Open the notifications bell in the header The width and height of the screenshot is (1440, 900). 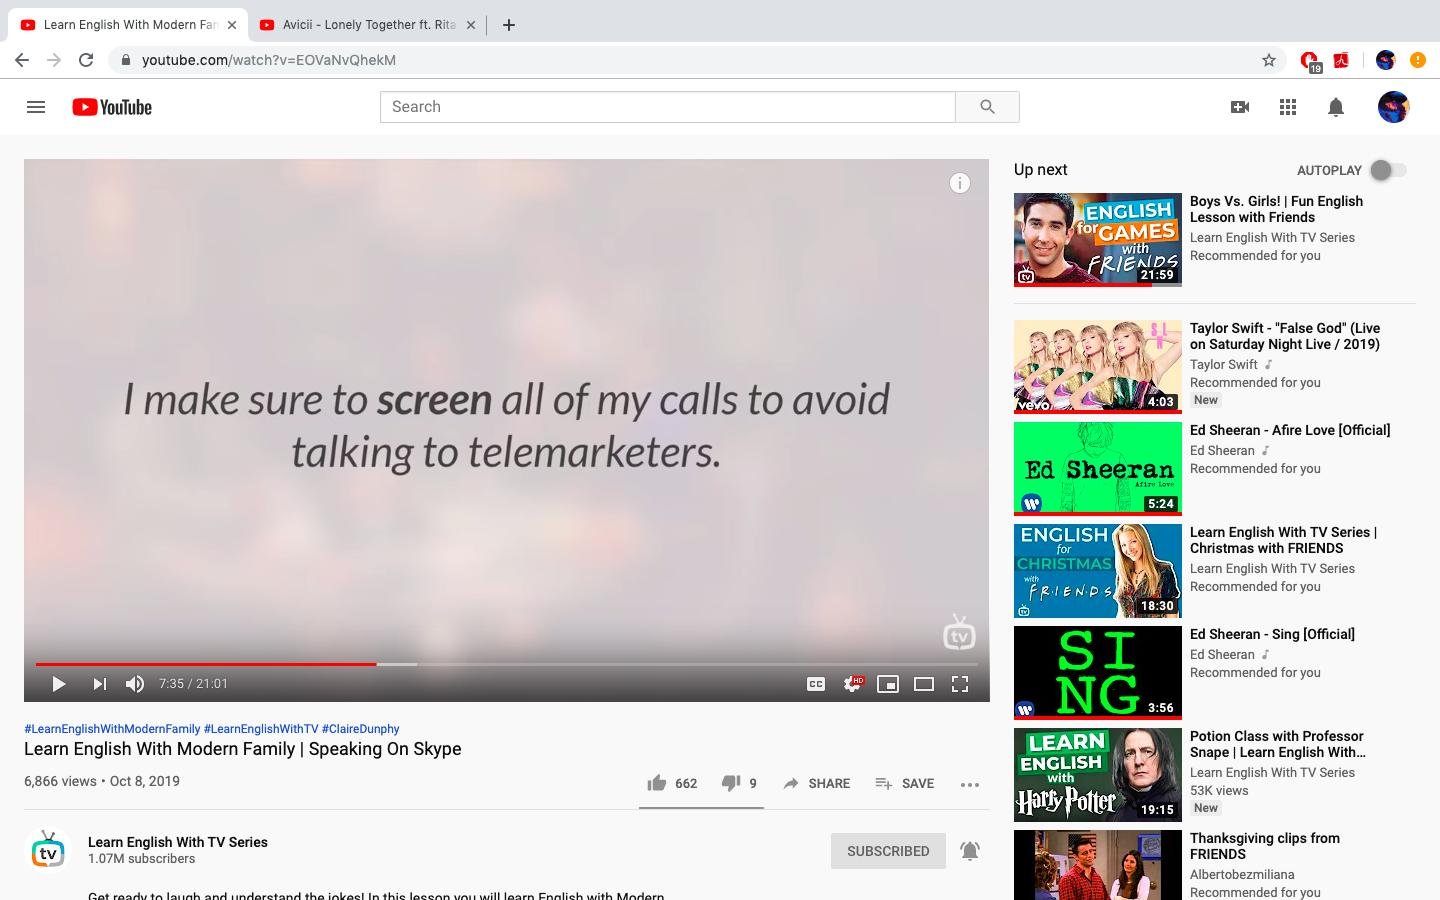tap(1336, 107)
